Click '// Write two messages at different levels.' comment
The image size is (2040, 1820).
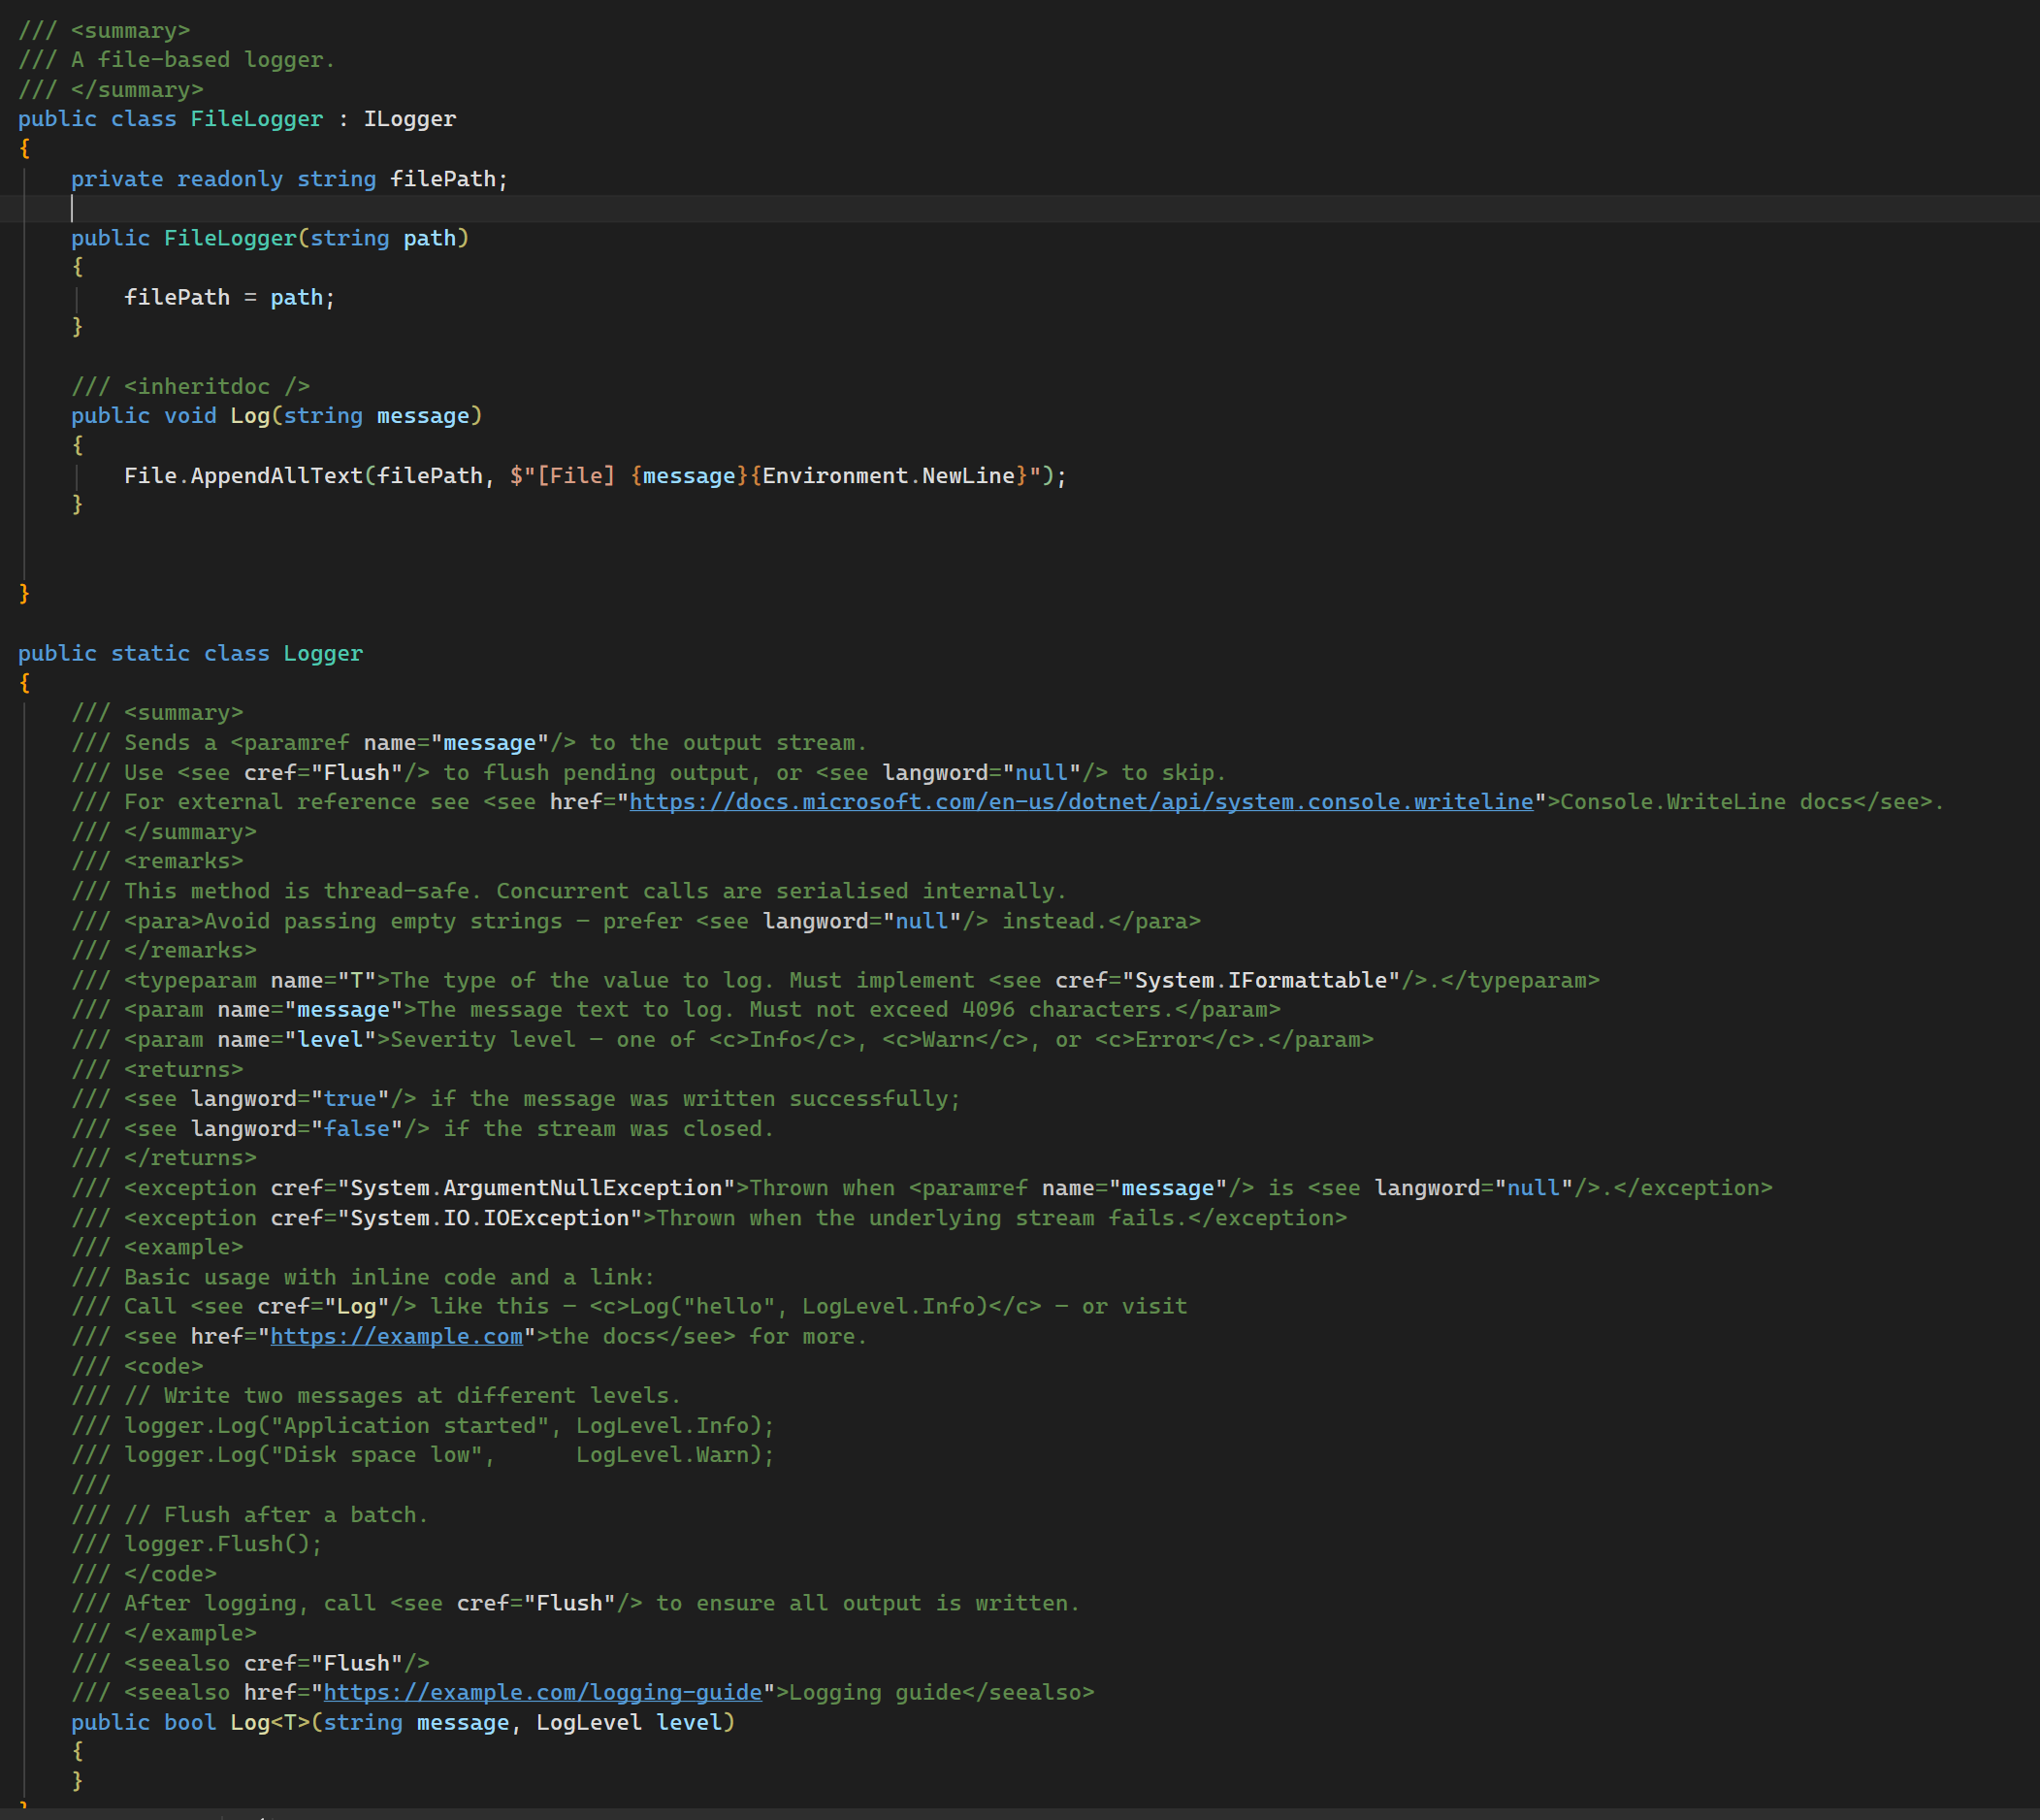click(402, 1395)
